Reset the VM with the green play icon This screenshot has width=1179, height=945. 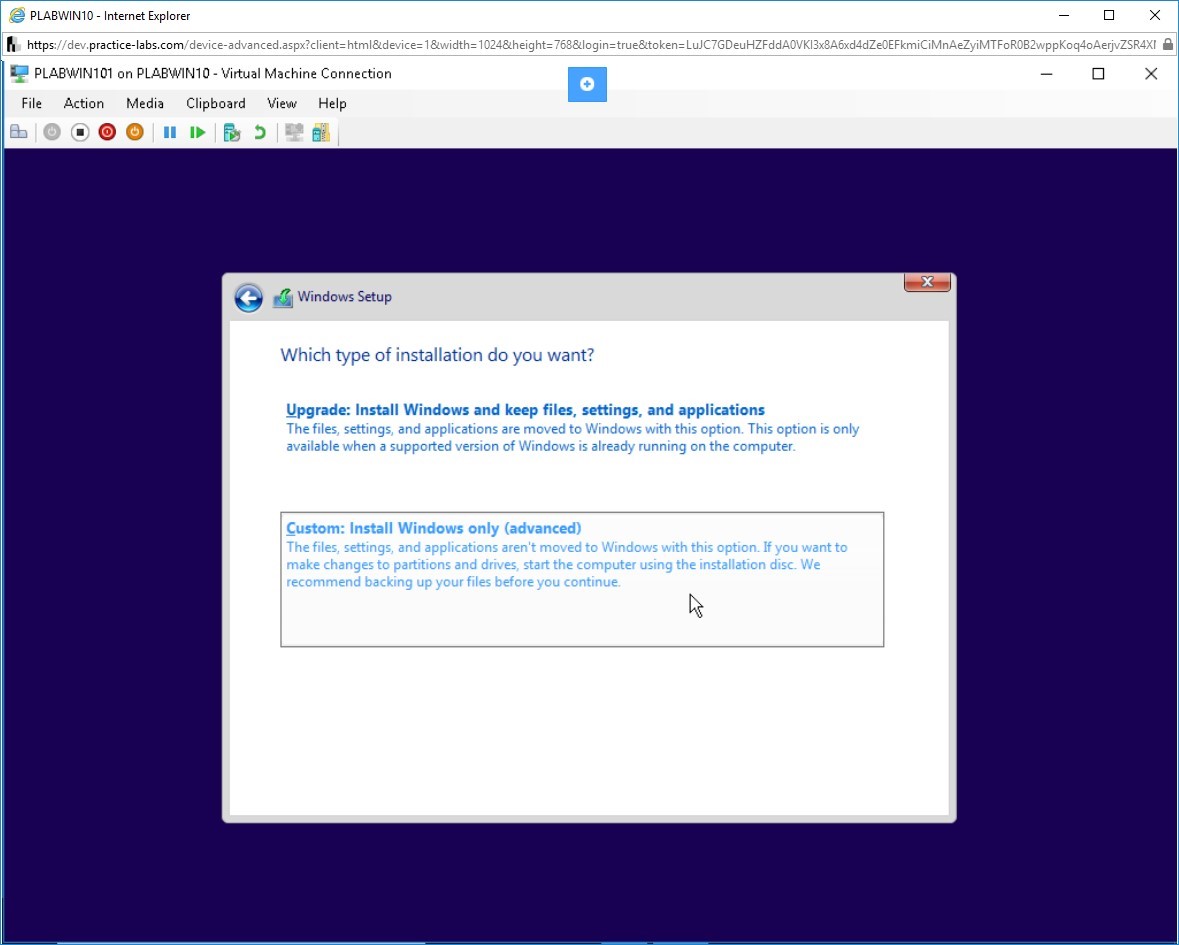coord(198,133)
